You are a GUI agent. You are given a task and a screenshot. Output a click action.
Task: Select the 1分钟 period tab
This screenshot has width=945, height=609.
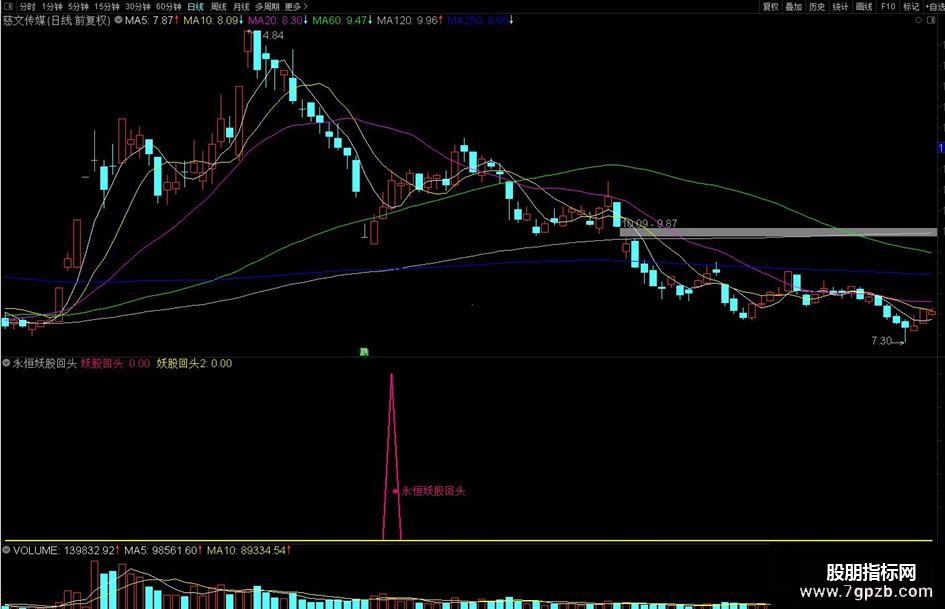[52, 7]
